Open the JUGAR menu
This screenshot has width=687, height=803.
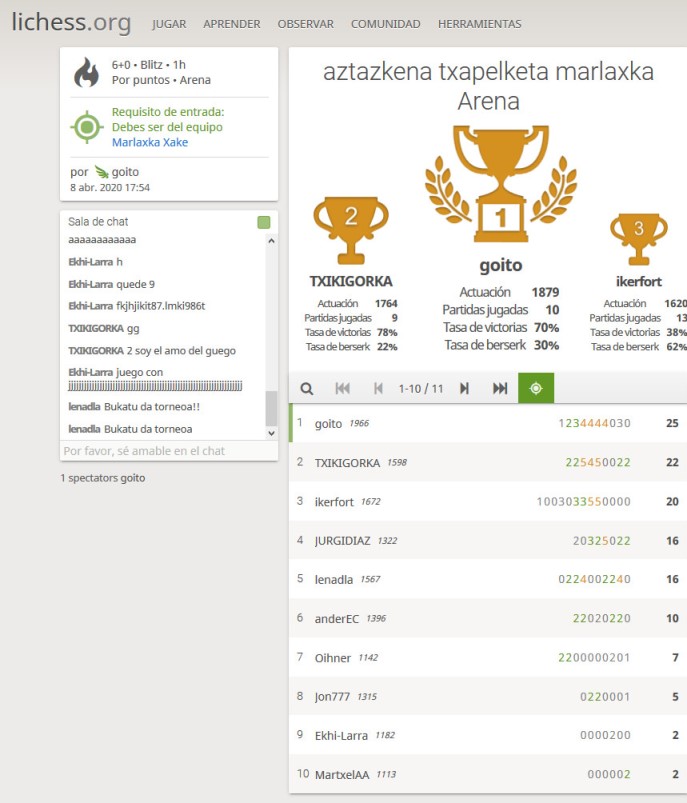169,24
